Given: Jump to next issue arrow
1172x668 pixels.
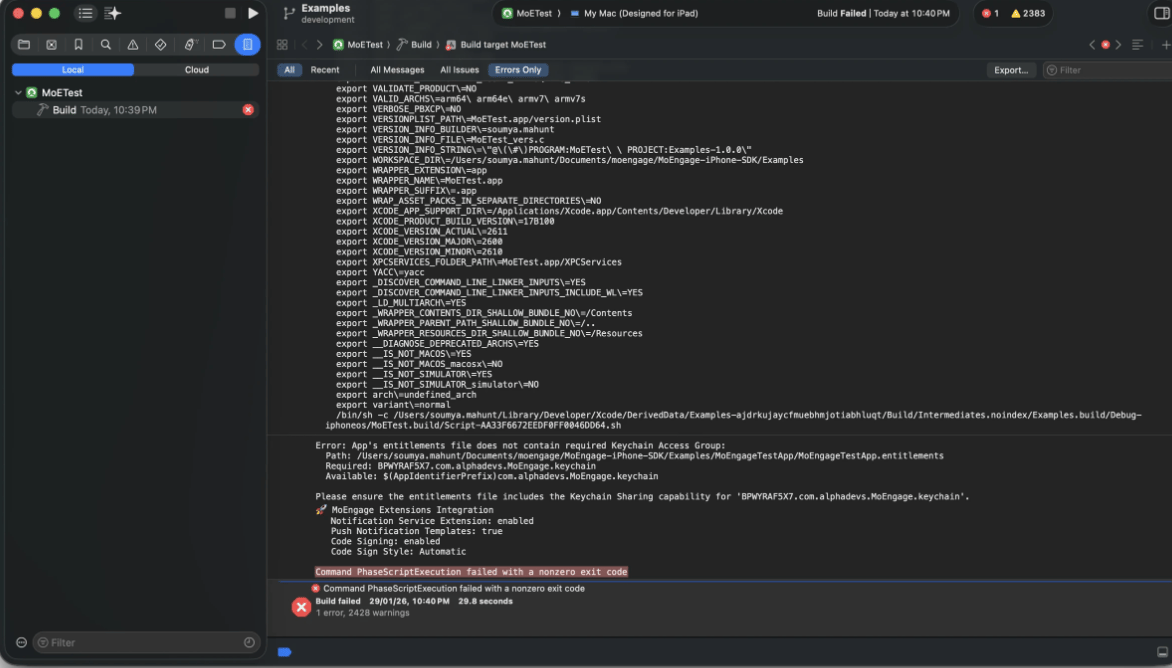Looking at the screenshot, I should 1118,45.
